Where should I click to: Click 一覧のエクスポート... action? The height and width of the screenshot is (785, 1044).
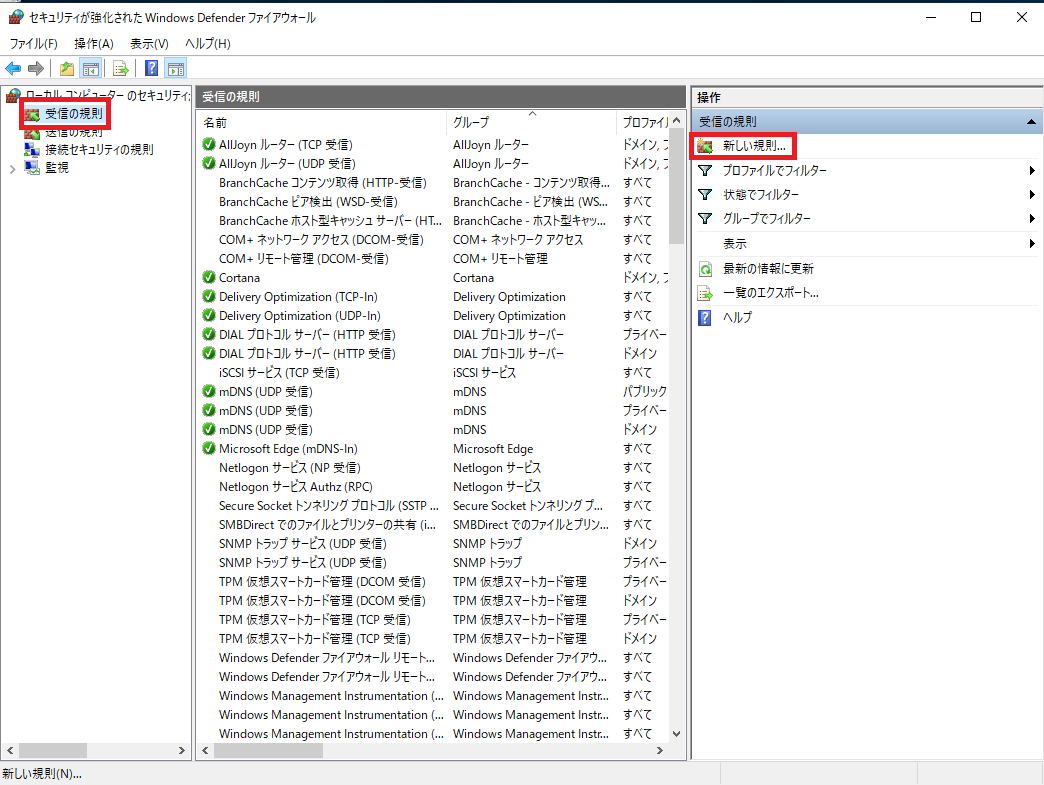771,293
